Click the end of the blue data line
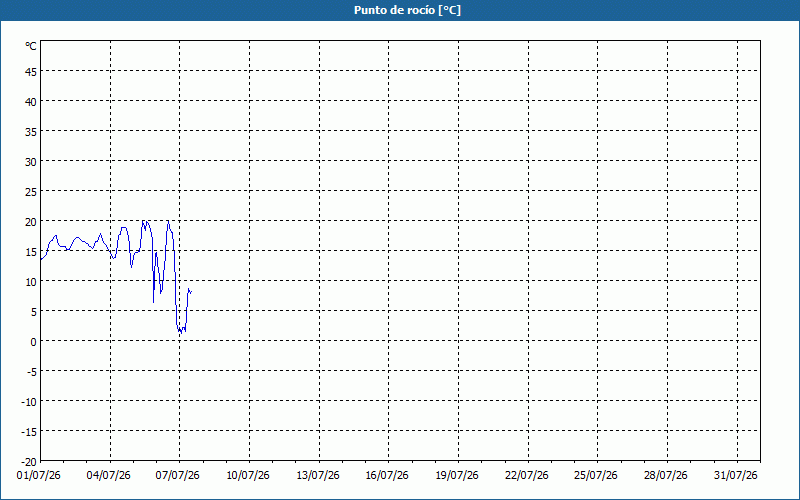This screenshot has height=500, width=800. tap(191, 291)
